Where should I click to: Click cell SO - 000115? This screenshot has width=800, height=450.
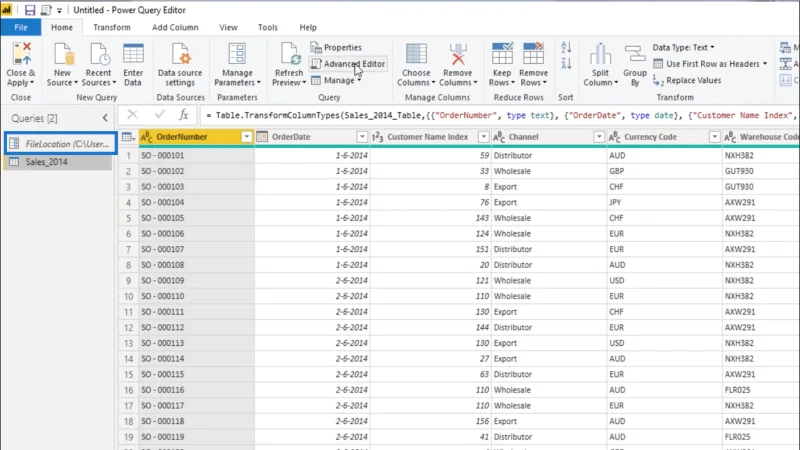[196, 374]
